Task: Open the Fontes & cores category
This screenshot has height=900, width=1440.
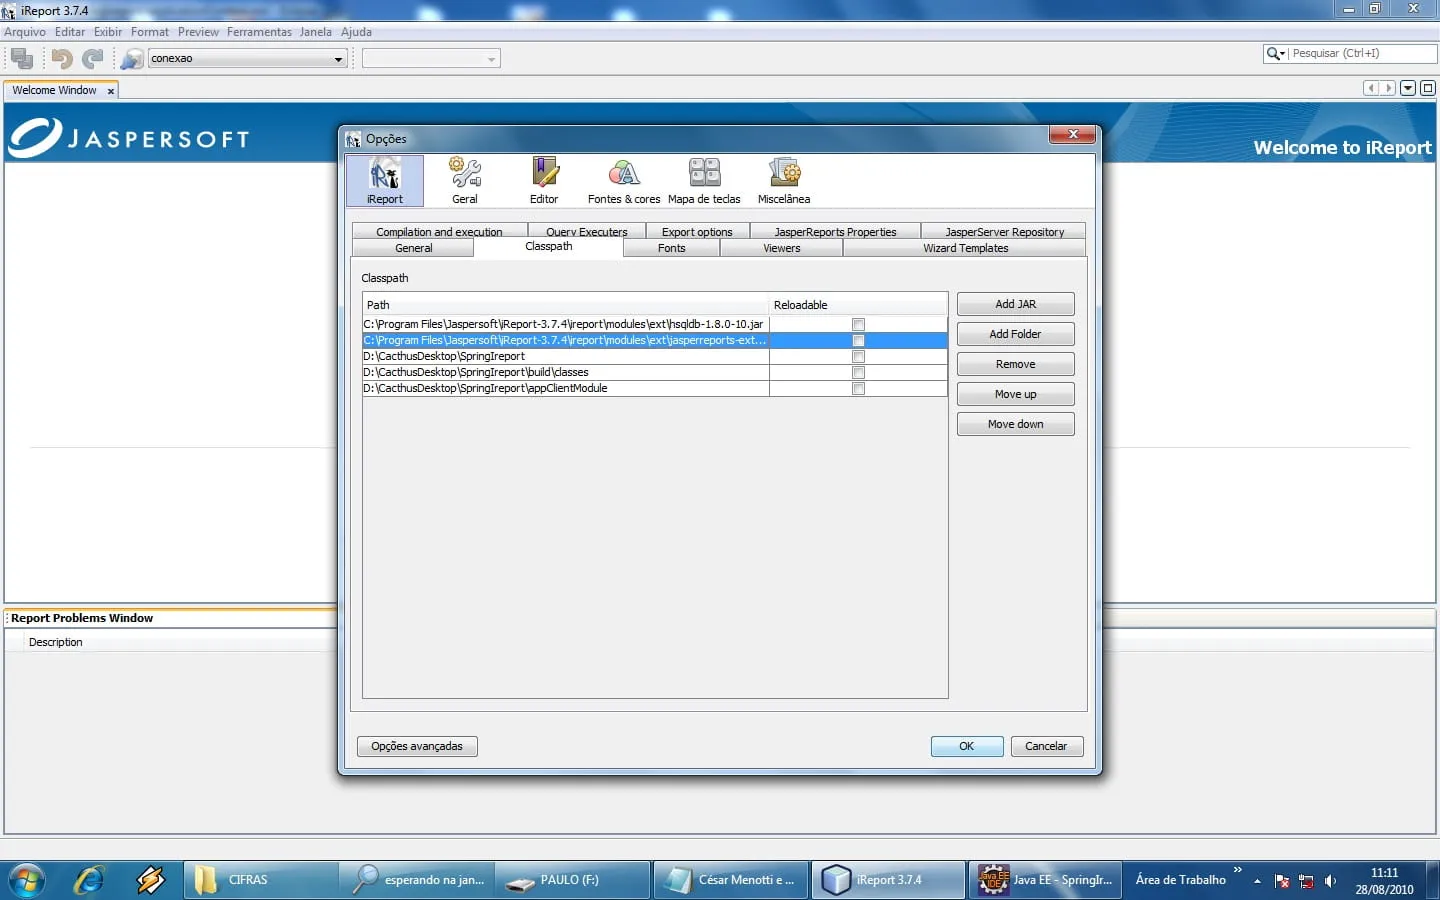Action: click(x=624, y=181)
